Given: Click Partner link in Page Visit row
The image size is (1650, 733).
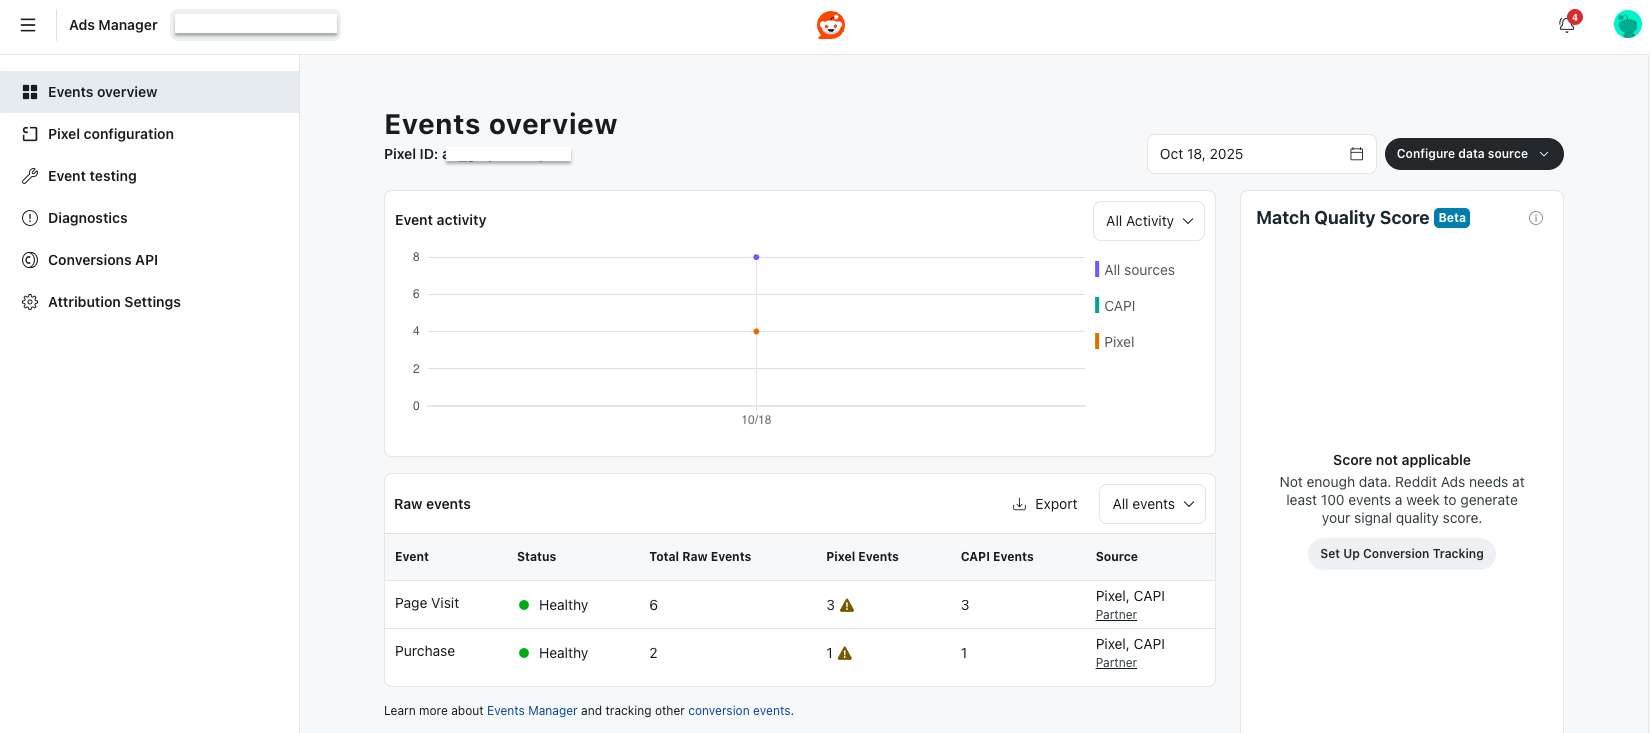Looking at the screenshot, I should tap(1116, 615).
